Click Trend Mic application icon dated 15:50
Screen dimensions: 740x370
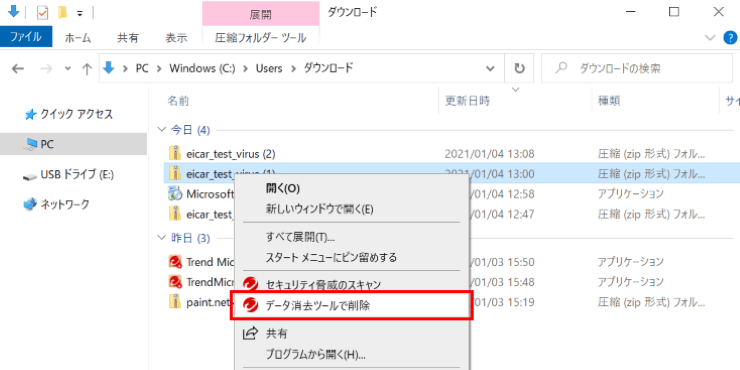(175, 261)
